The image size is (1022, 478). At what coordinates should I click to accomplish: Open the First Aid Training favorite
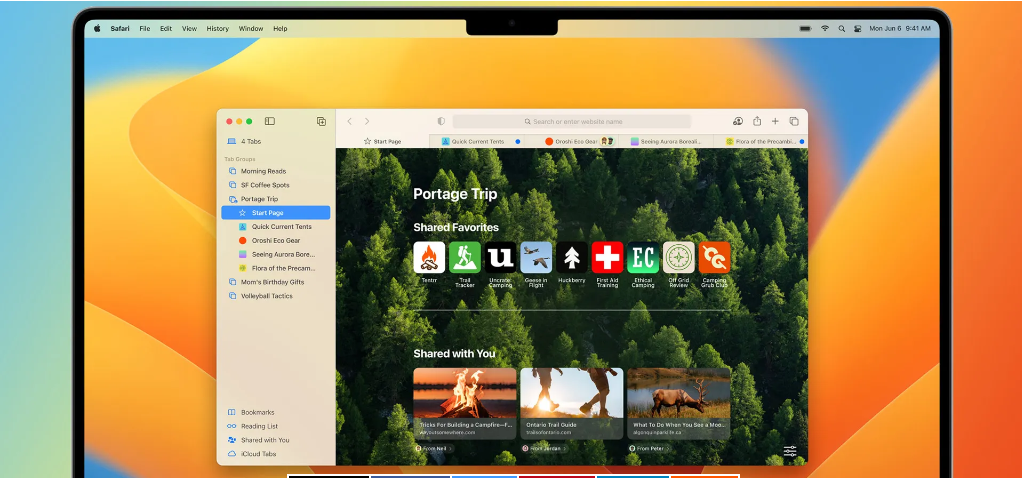point(607,257)
